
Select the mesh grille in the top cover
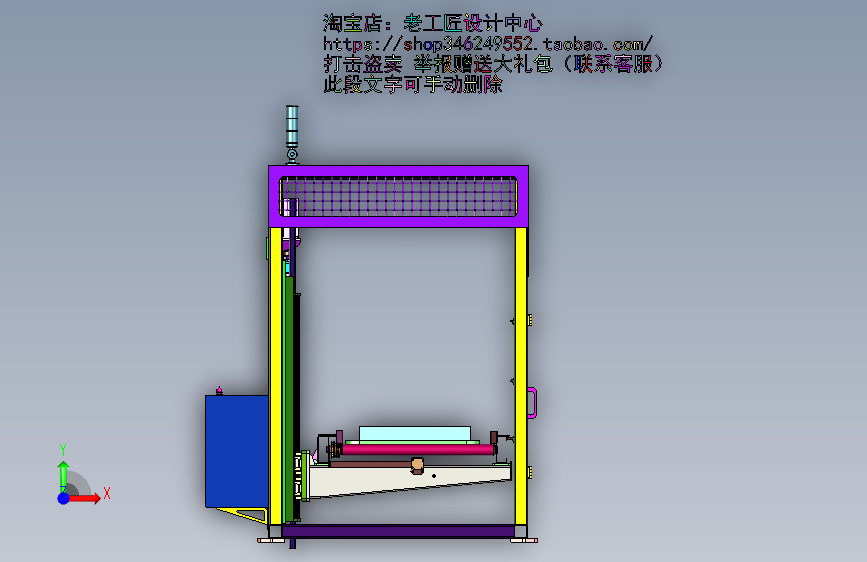tap(398, 196)
